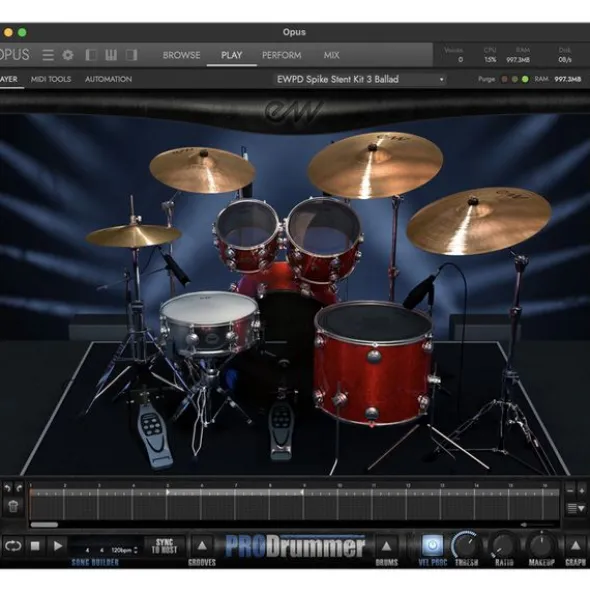Screen dimensions: 590x591
Task: Click the stop playback button
Action: [x=35, y=546]
